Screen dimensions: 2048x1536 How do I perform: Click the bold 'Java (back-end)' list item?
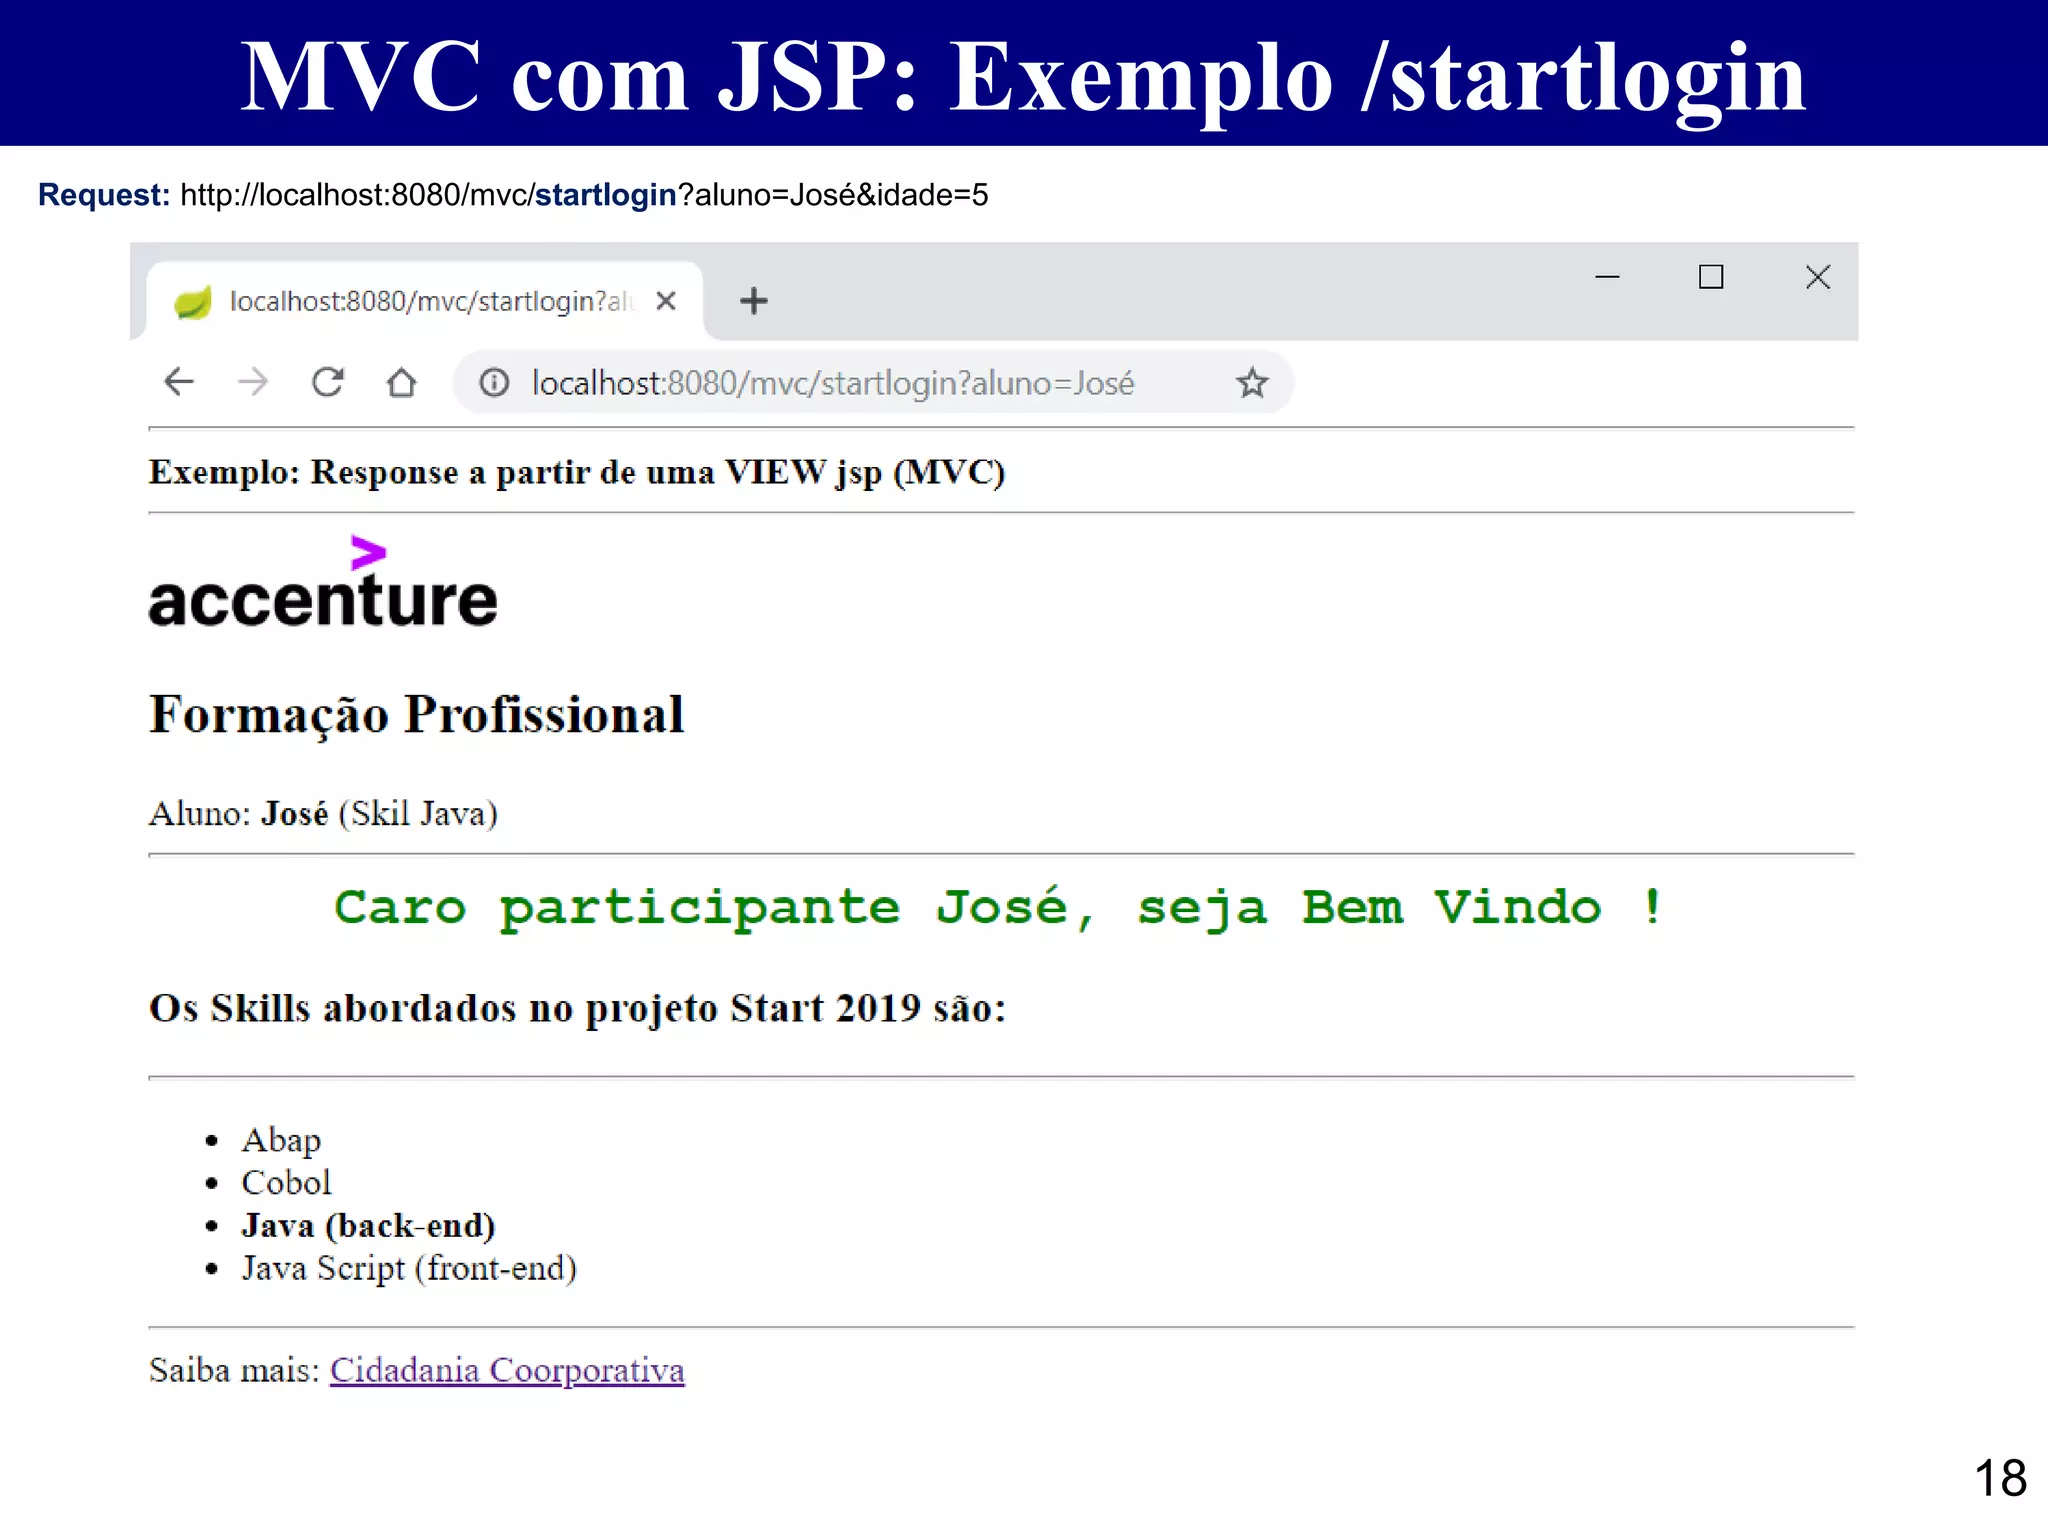pos(368,1226)
